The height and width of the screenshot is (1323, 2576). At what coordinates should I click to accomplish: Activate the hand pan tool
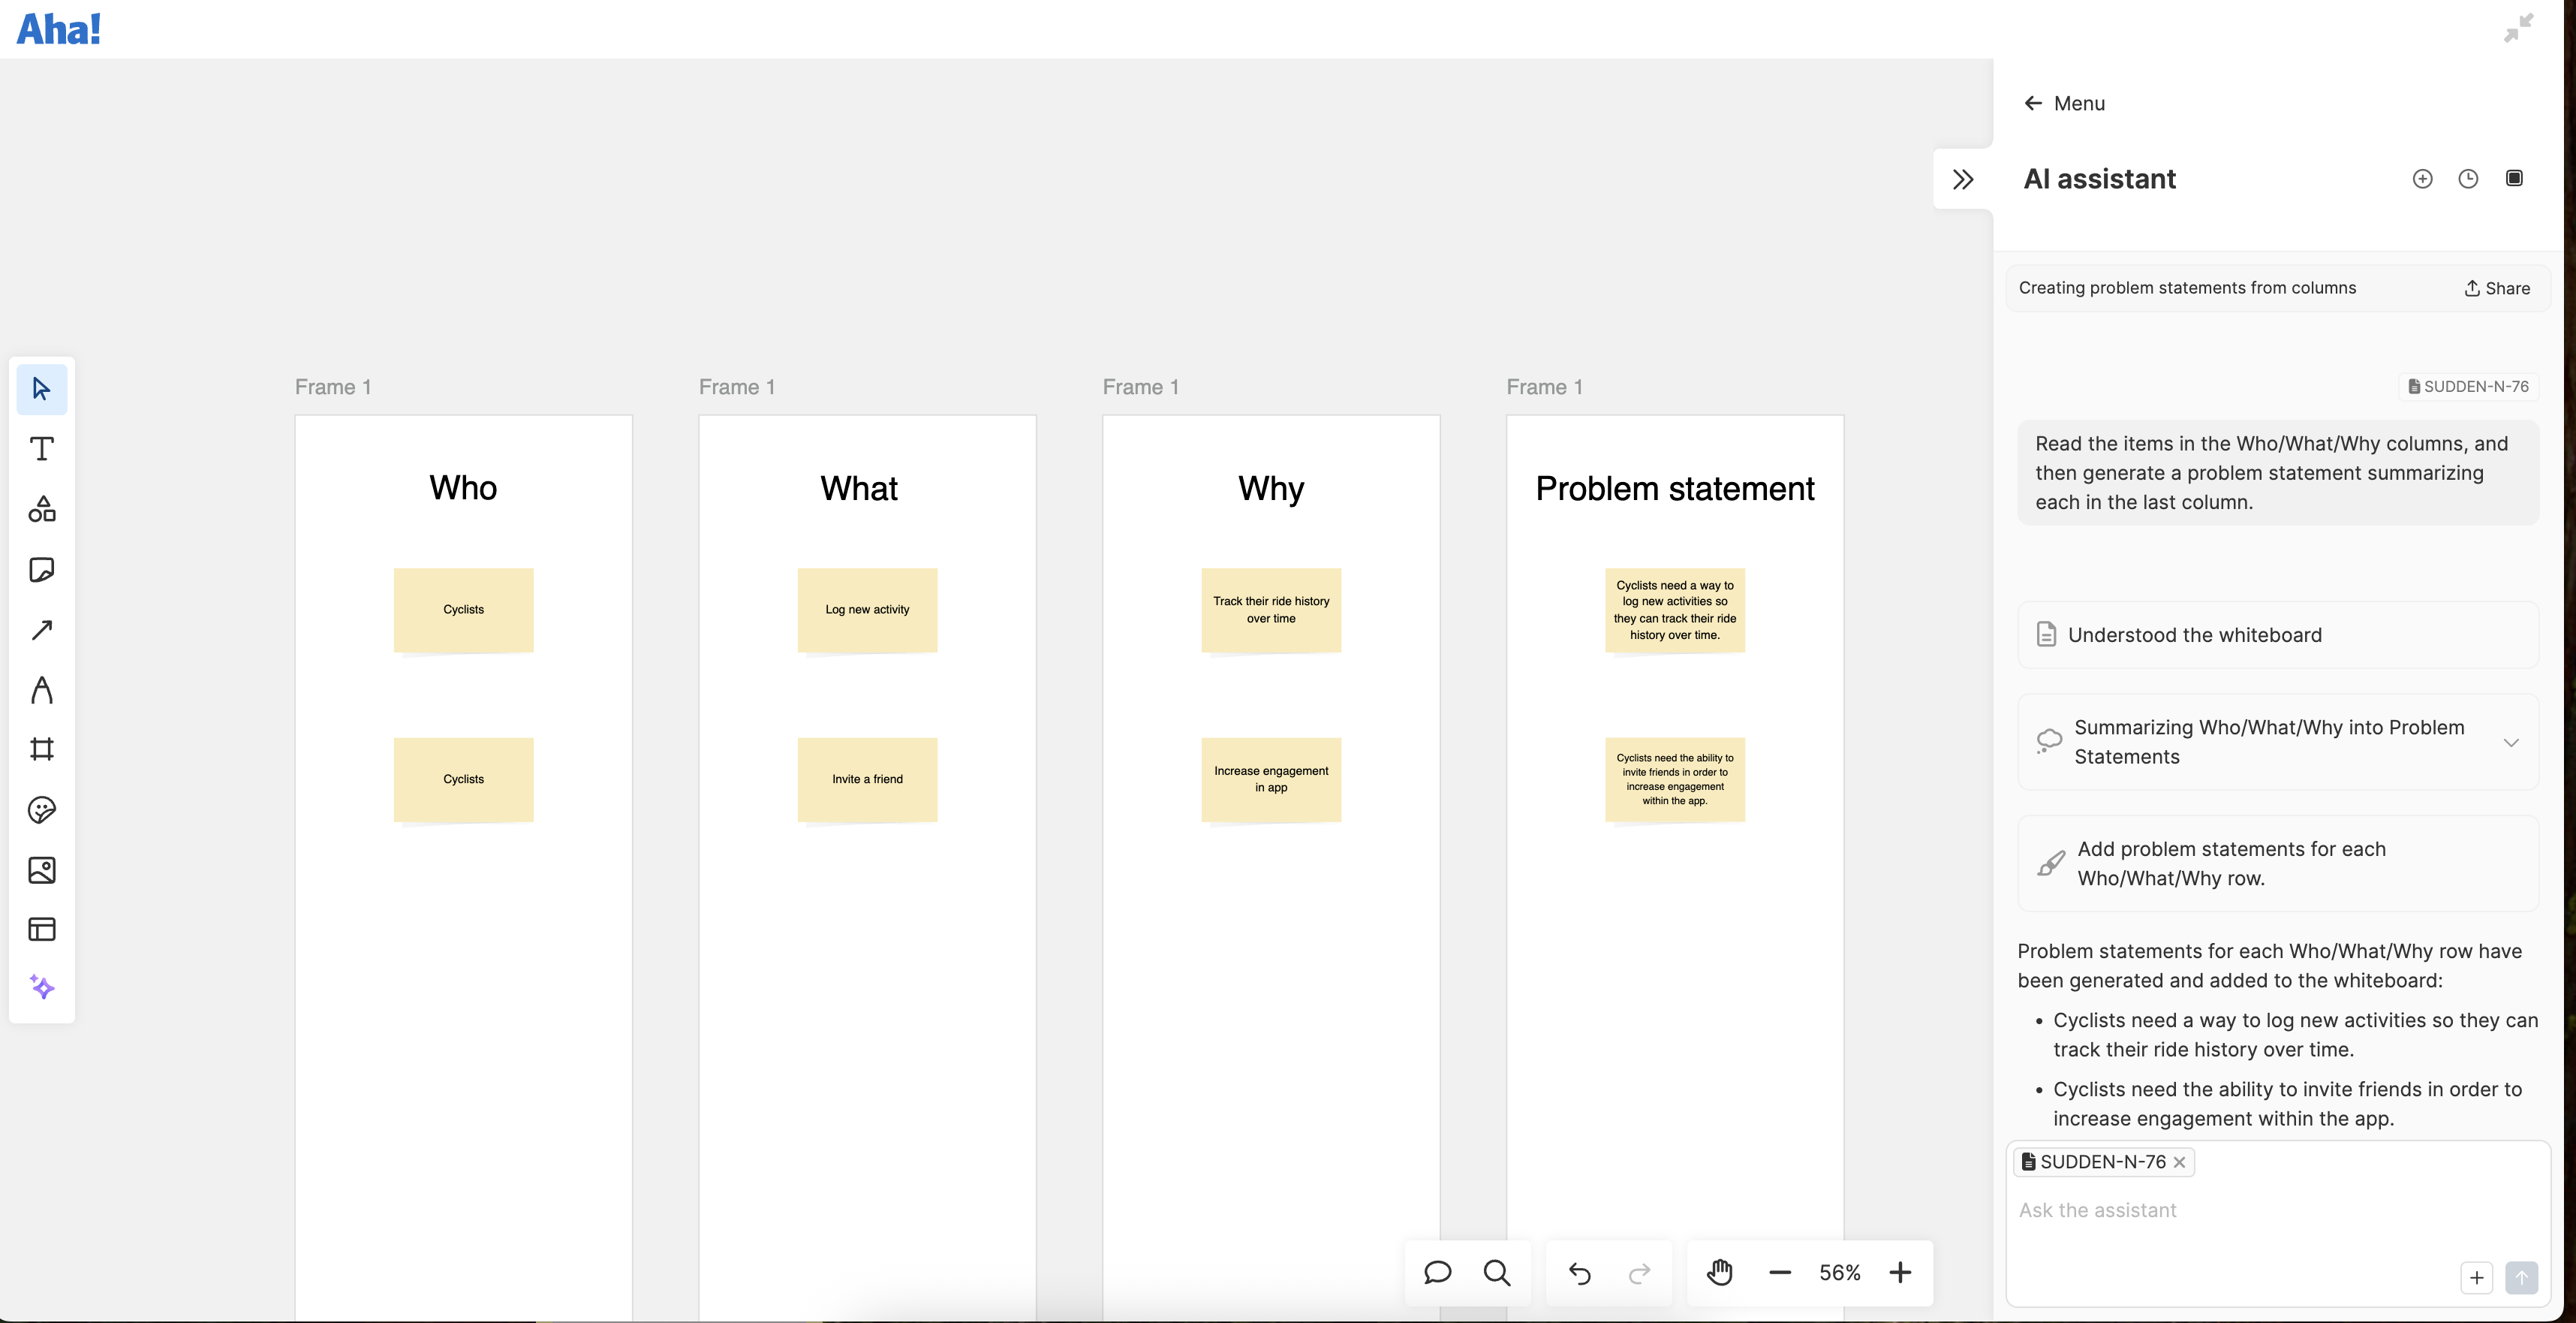1719,1272
